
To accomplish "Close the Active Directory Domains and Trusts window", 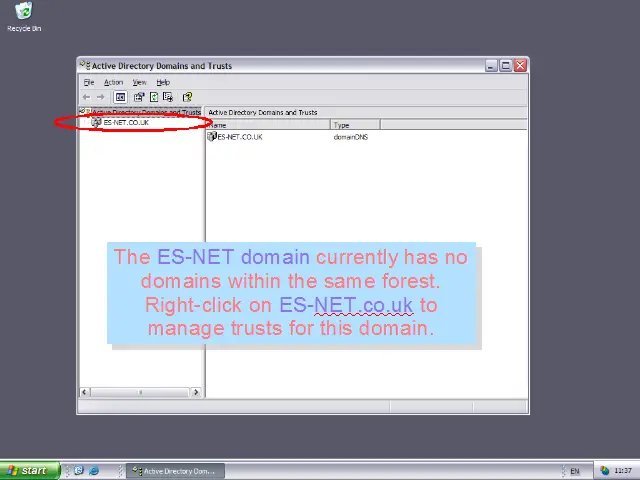I will tap(520, 66).
